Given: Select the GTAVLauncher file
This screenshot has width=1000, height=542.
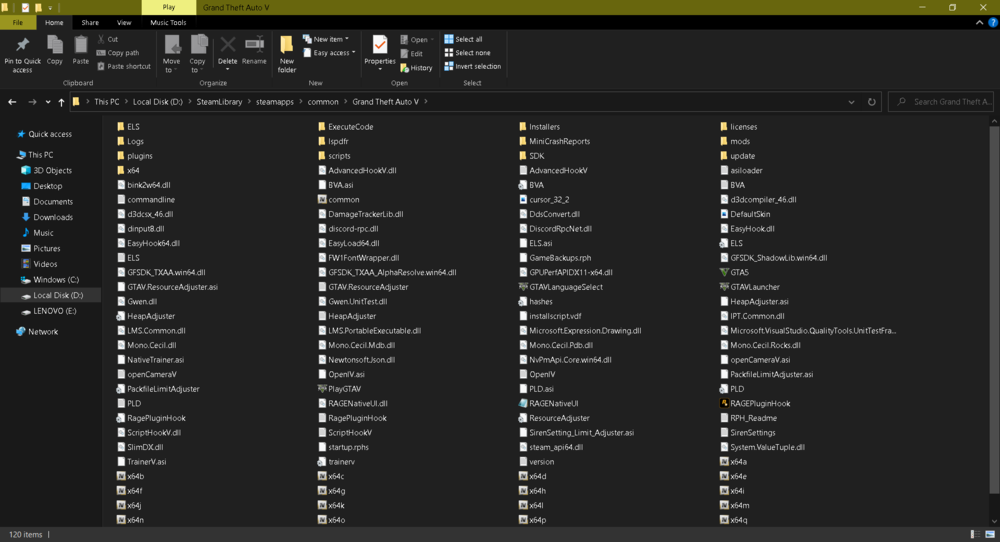Looking at the screenshot, I should click(749, 287).
